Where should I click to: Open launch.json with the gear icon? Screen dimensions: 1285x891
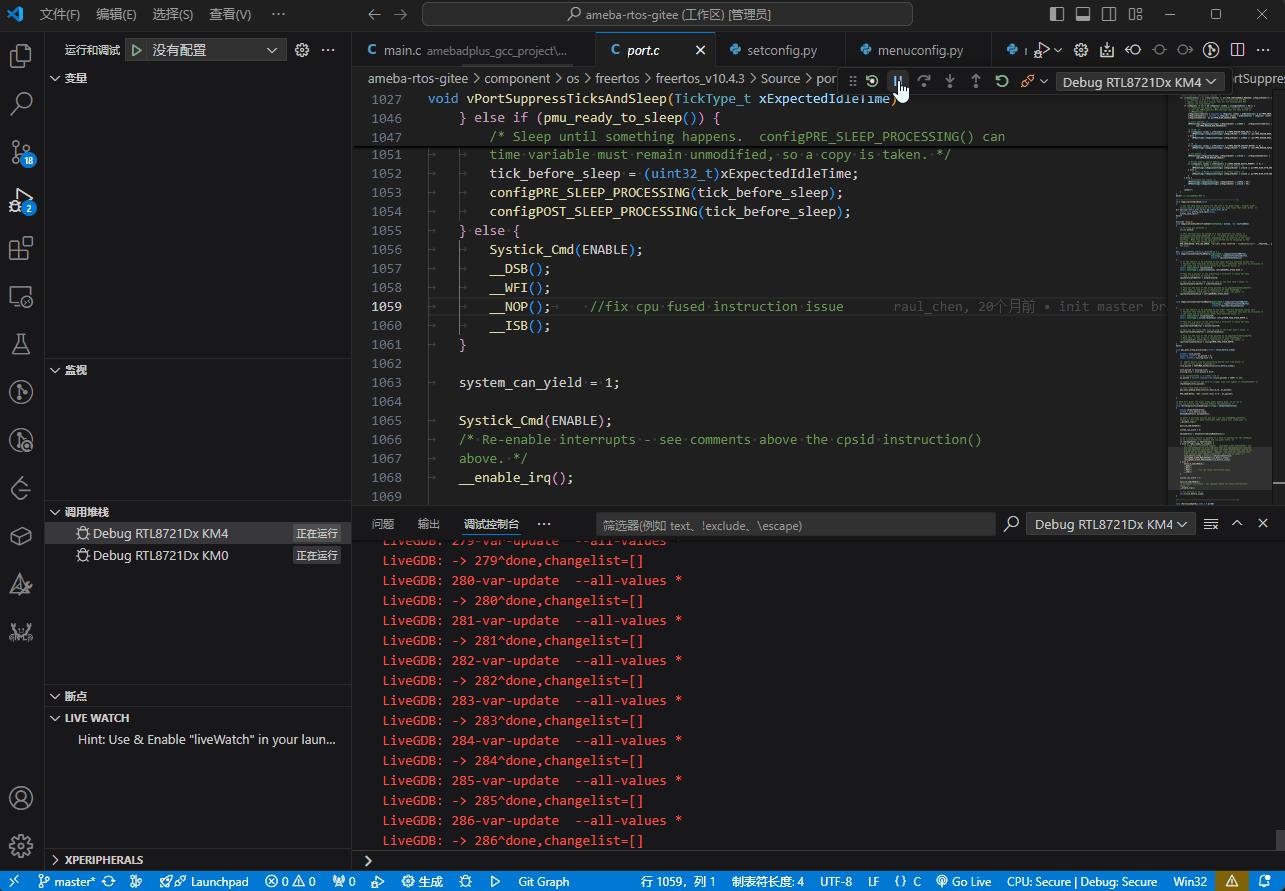pyautogui.click(x=302, y=50)
